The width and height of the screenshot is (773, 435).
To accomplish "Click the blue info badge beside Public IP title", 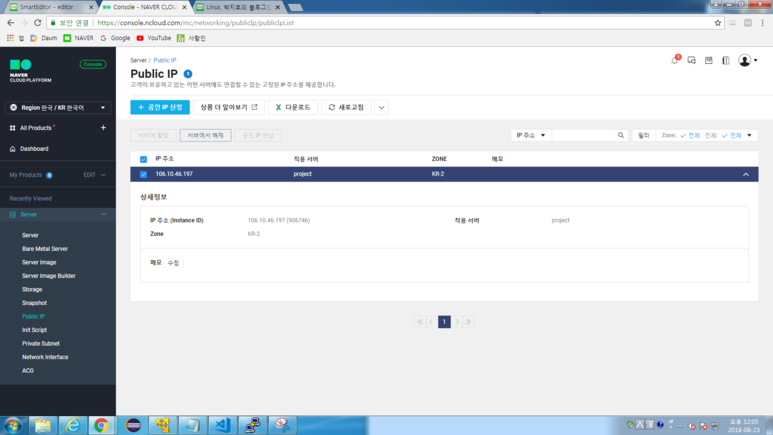I will click(188, 74).
